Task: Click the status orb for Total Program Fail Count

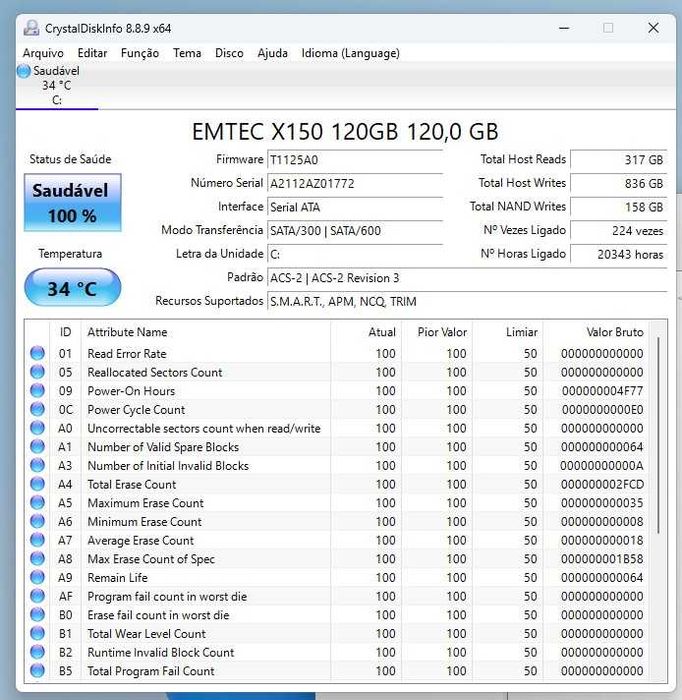Action: (x=37, y=671)
